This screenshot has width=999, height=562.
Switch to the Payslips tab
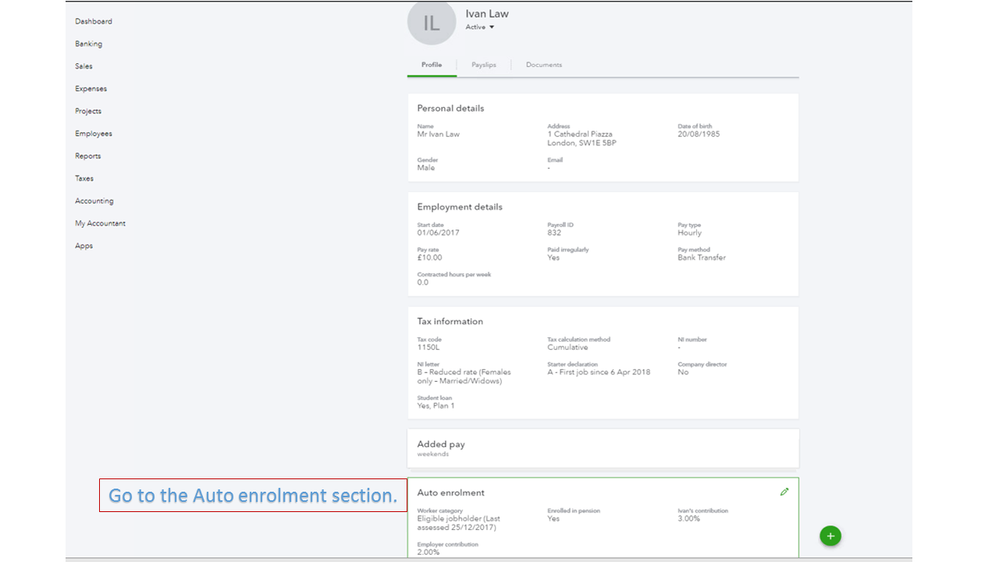click(x=484, y=65)
